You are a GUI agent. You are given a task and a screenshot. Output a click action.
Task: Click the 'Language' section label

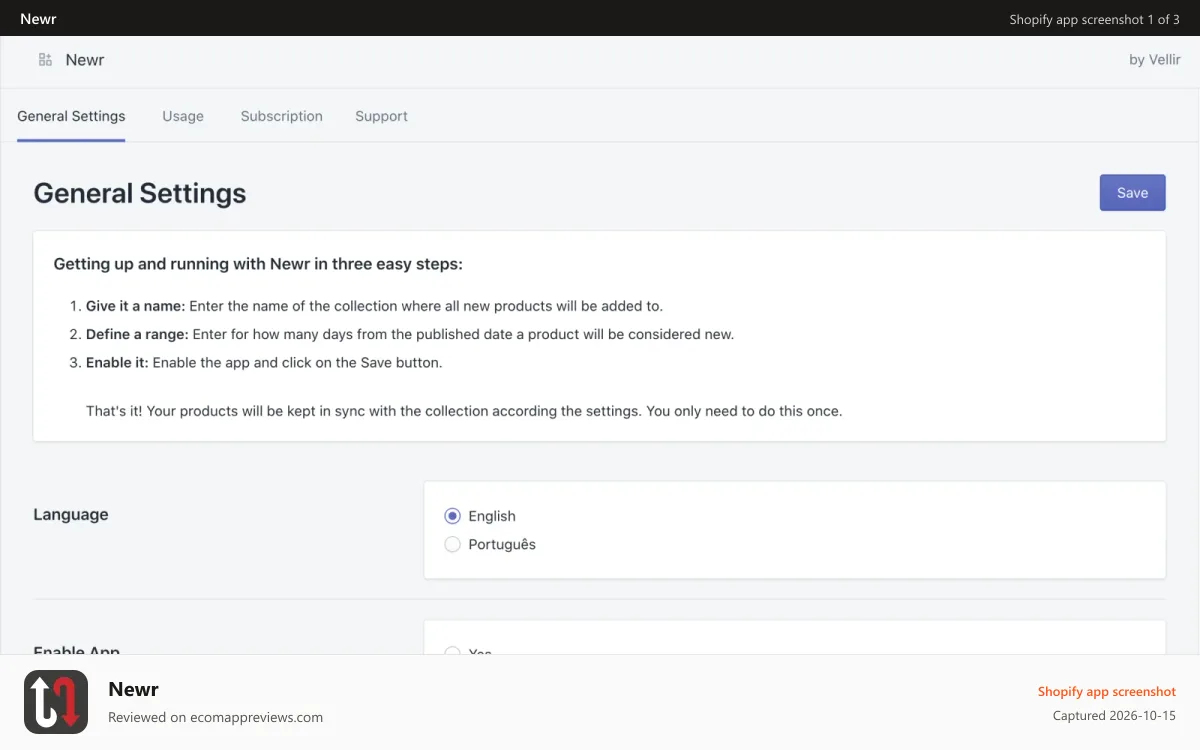[x=71, y=514]
